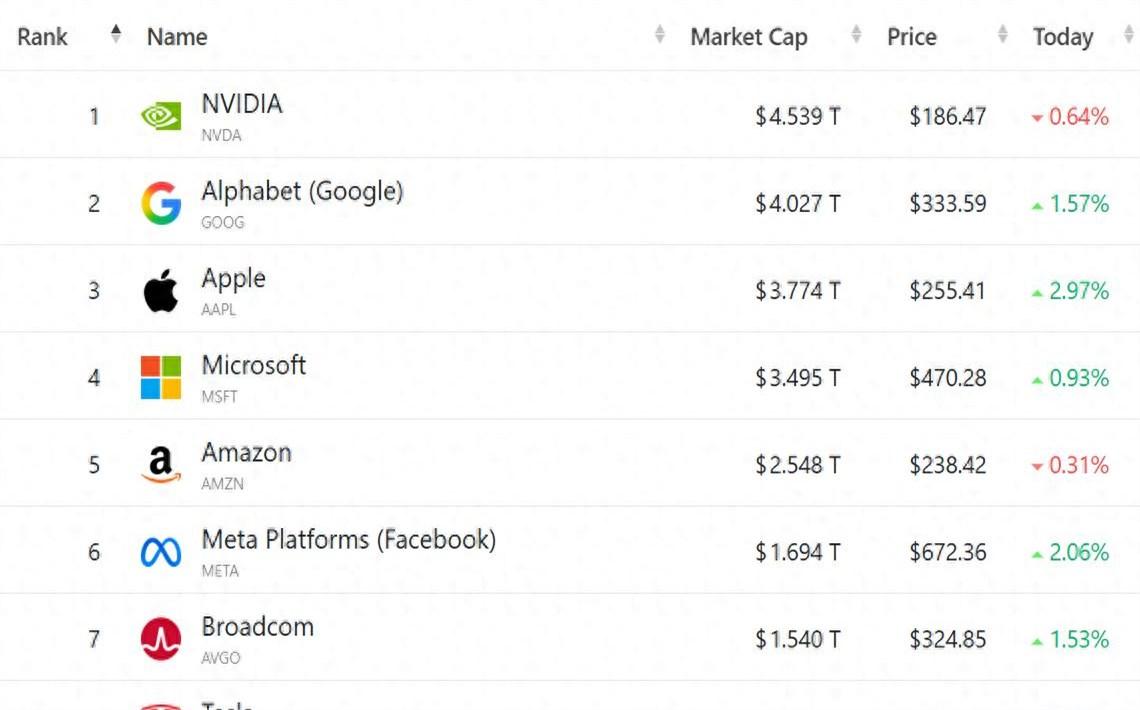This screenshot has width=1140, height=710.
Task: Click the NVIDIA logo icon
Action: (x=161, y=117)
